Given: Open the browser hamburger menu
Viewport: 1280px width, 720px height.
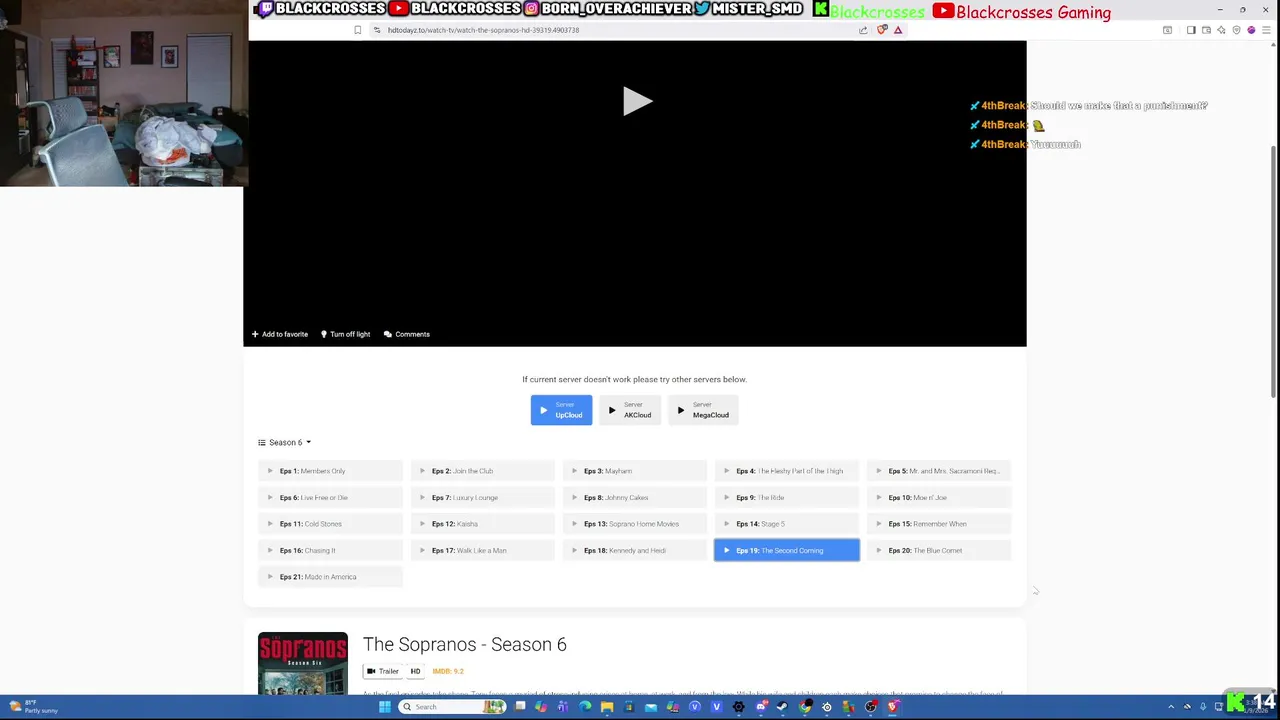Looking at the screenshot, I should click(x=1266, y=30).
